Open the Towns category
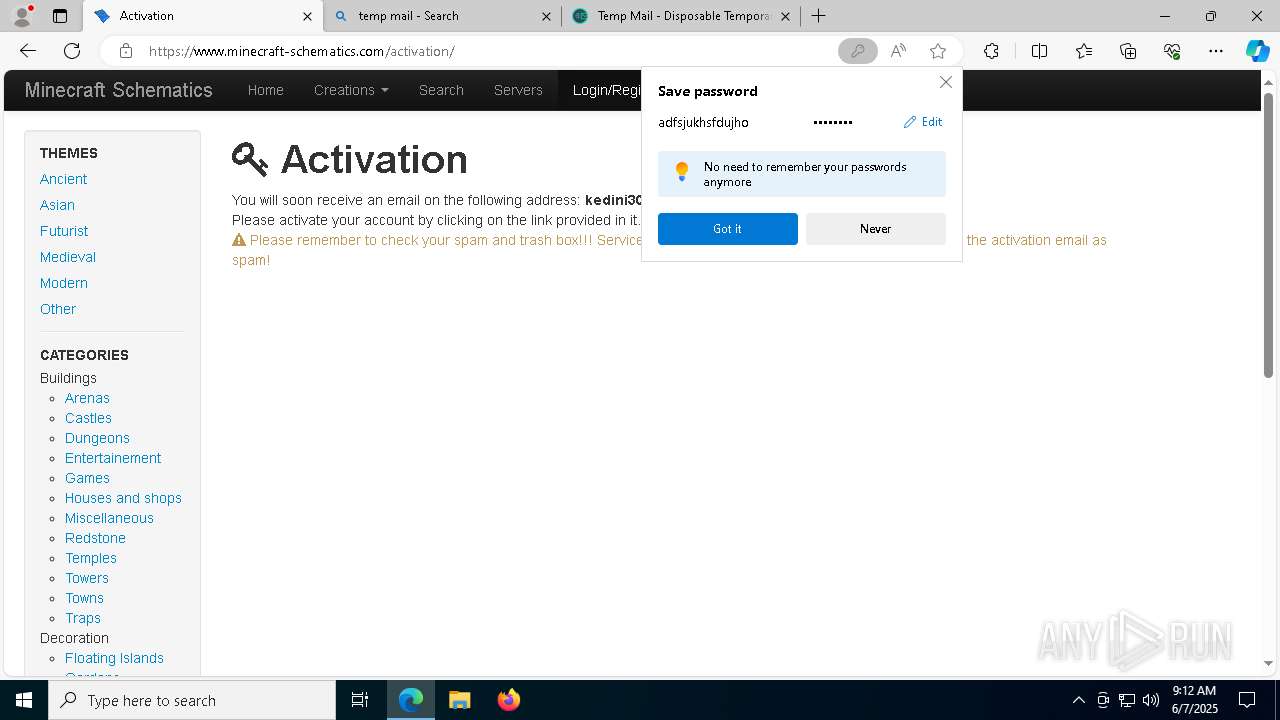 84,598
